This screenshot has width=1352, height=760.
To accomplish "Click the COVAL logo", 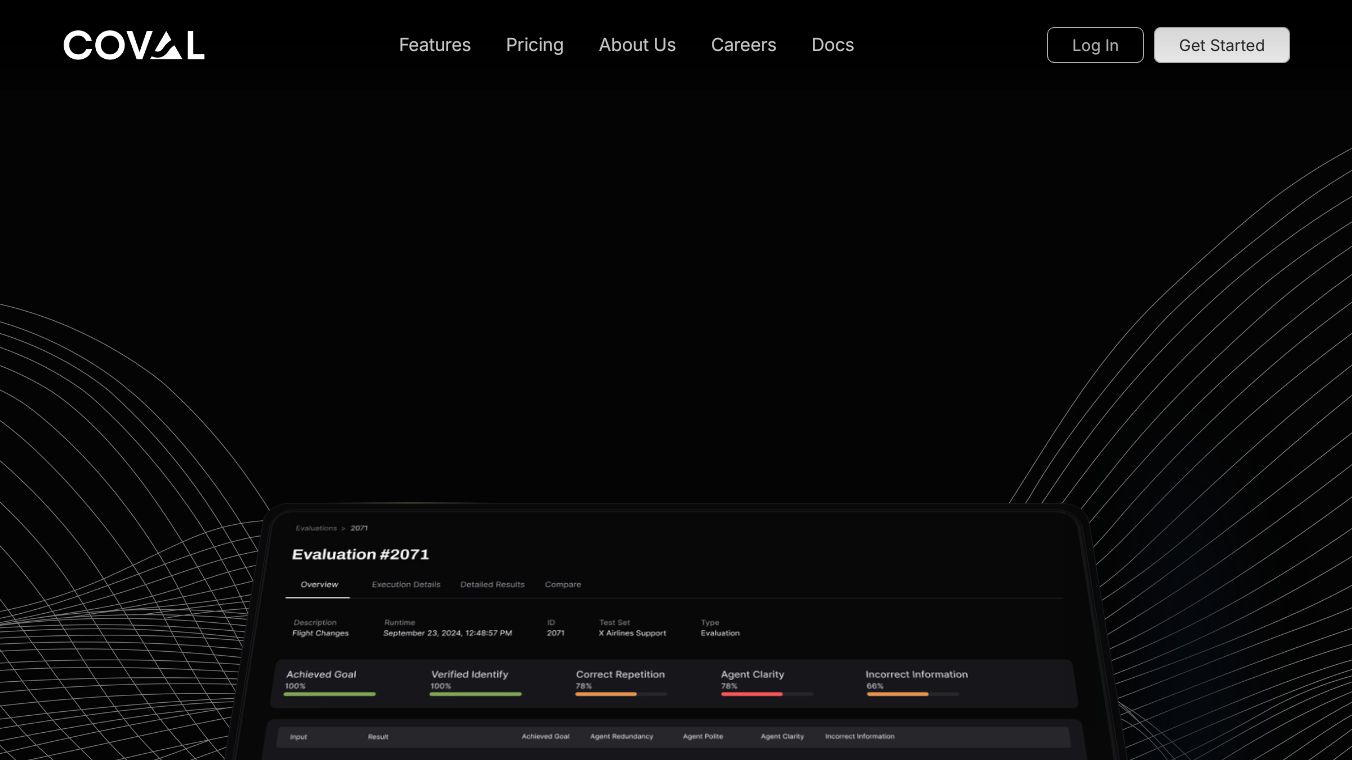I will click(134, 45).
